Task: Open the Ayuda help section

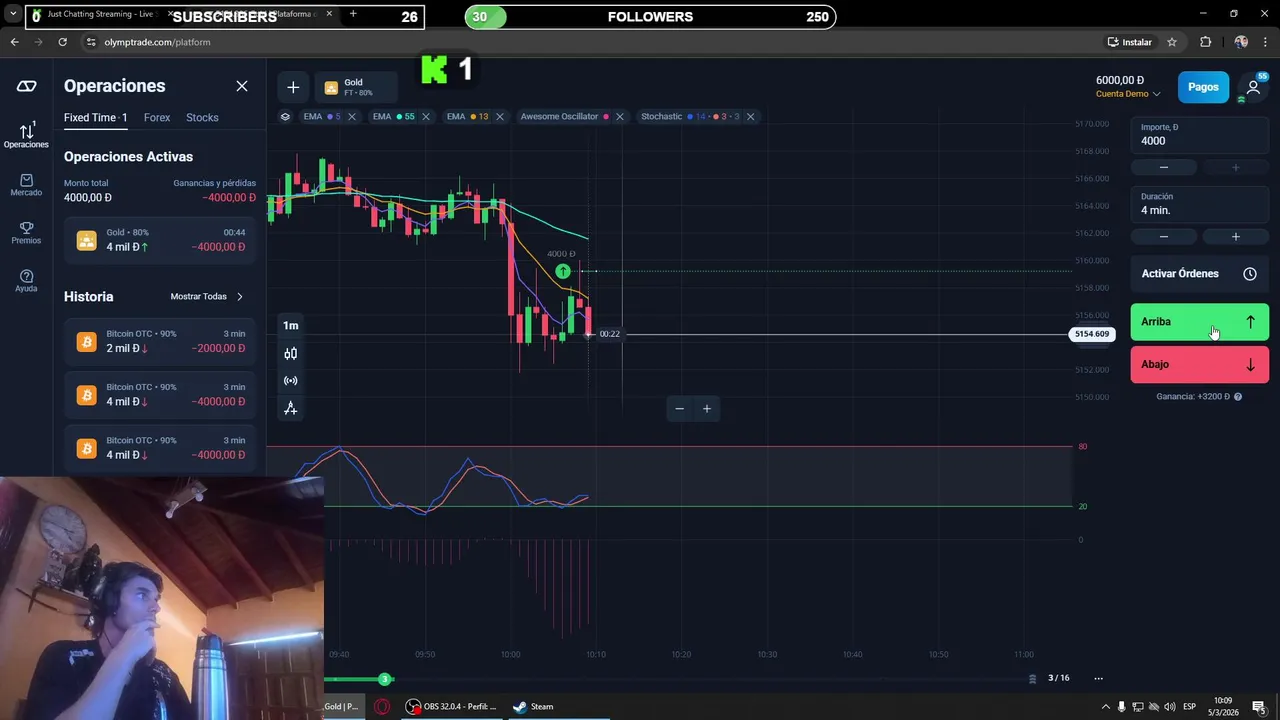Action: tap(26, 281)
